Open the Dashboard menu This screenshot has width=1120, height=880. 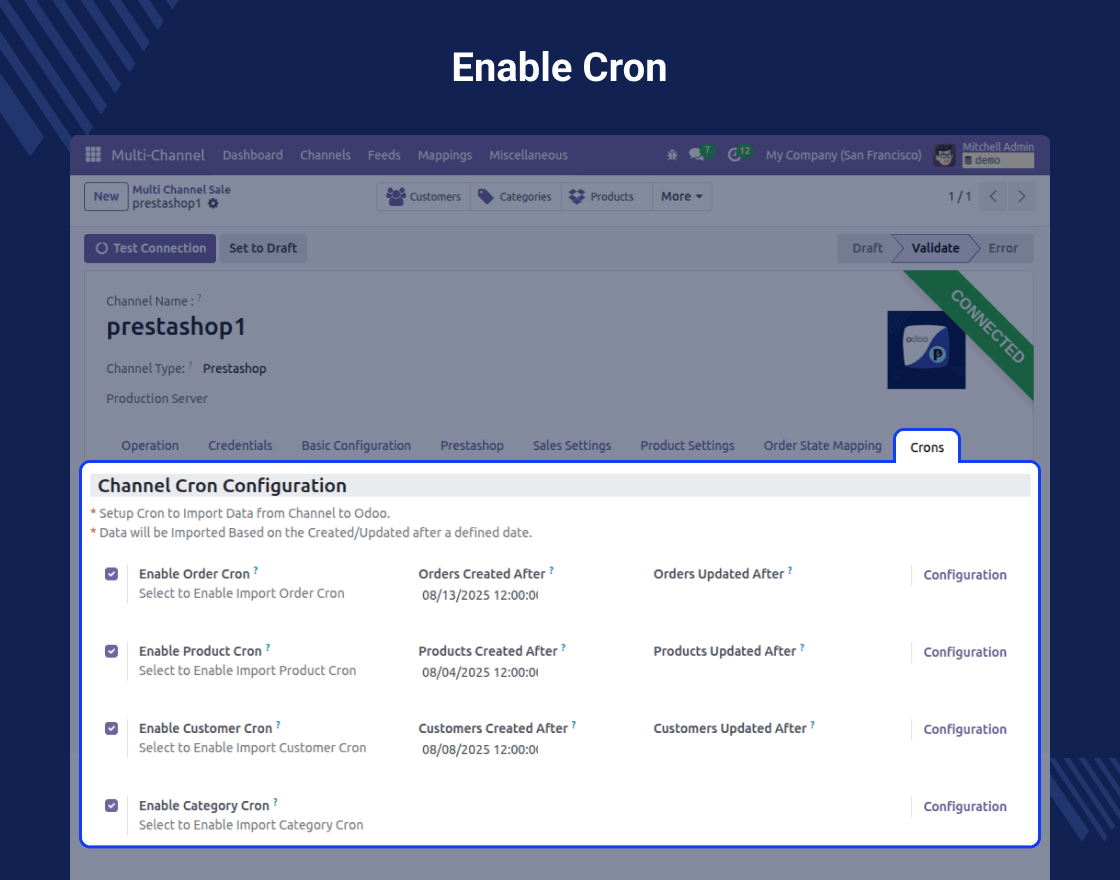253,155
